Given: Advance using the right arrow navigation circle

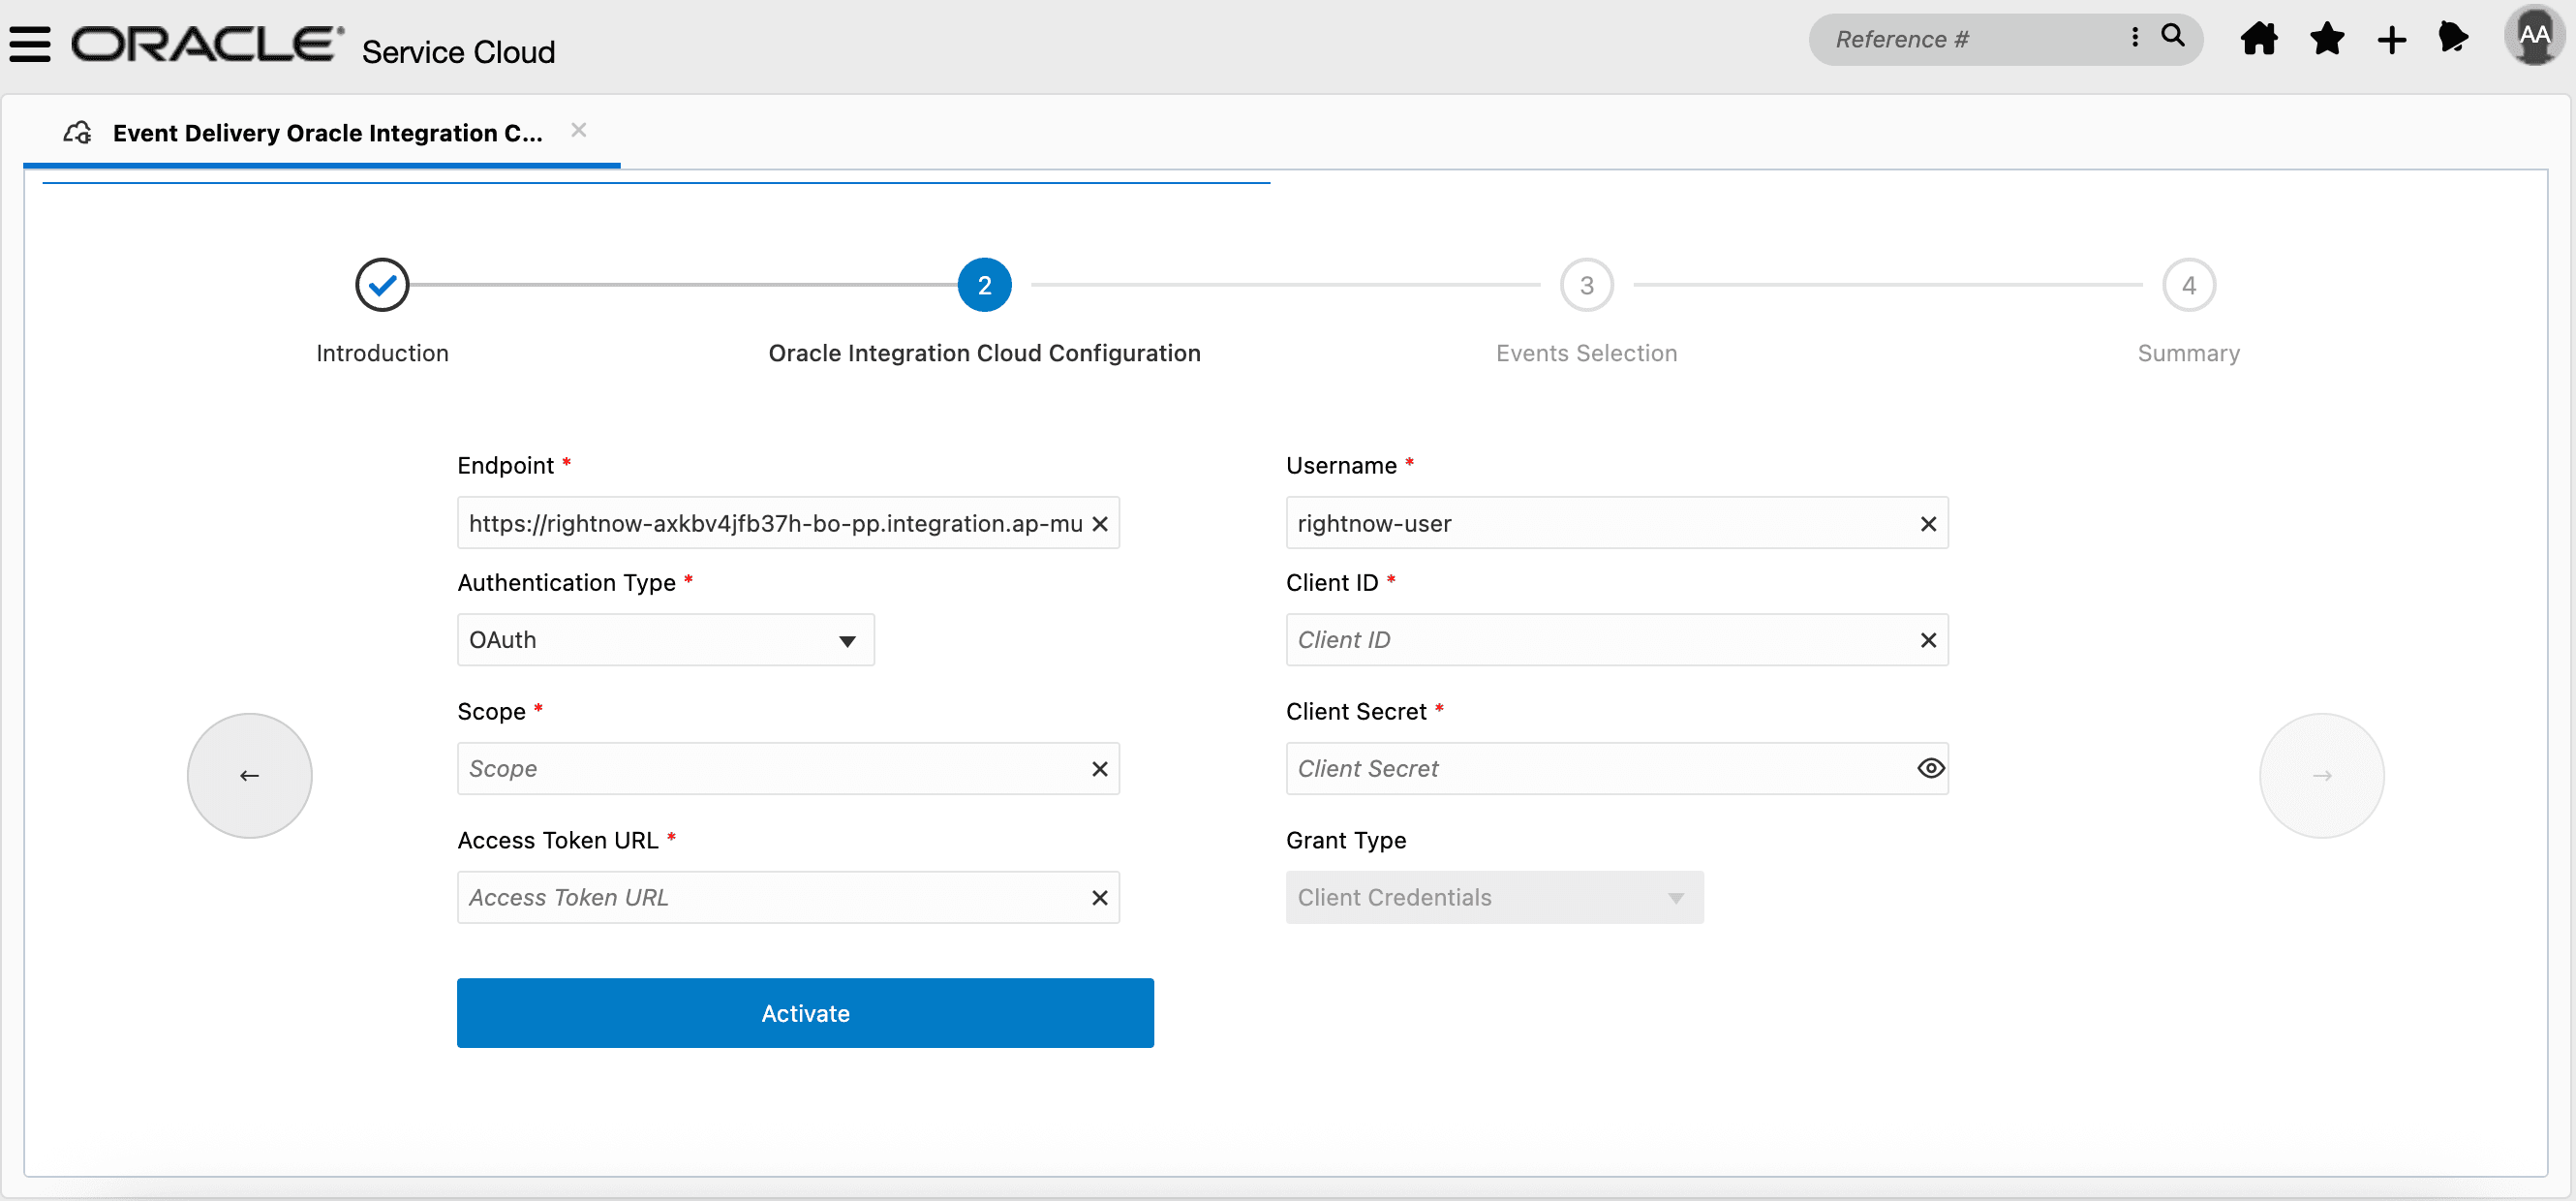Looking at the screenshot, I should (2321, 775).
